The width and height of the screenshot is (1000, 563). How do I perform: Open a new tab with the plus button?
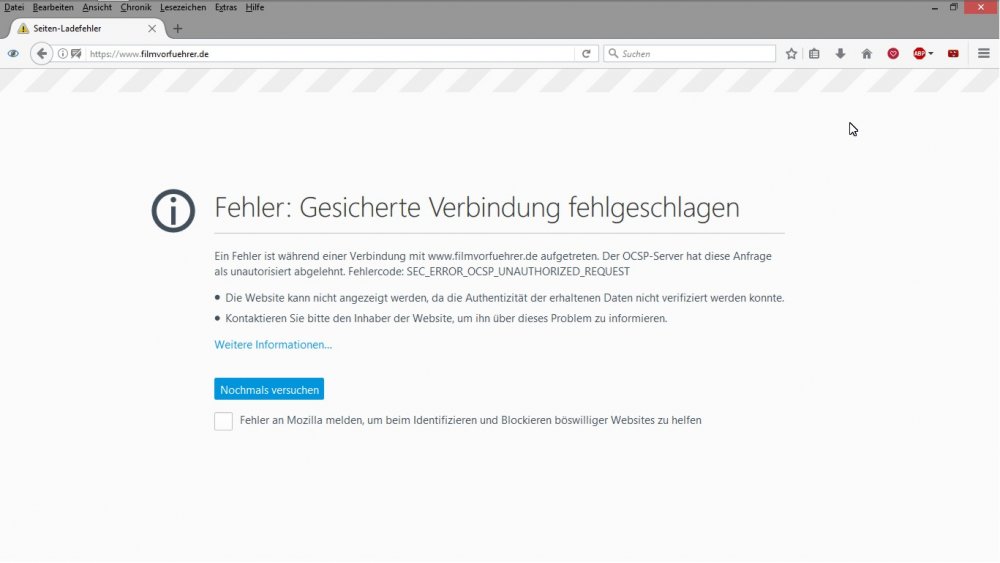click(178, 29)
